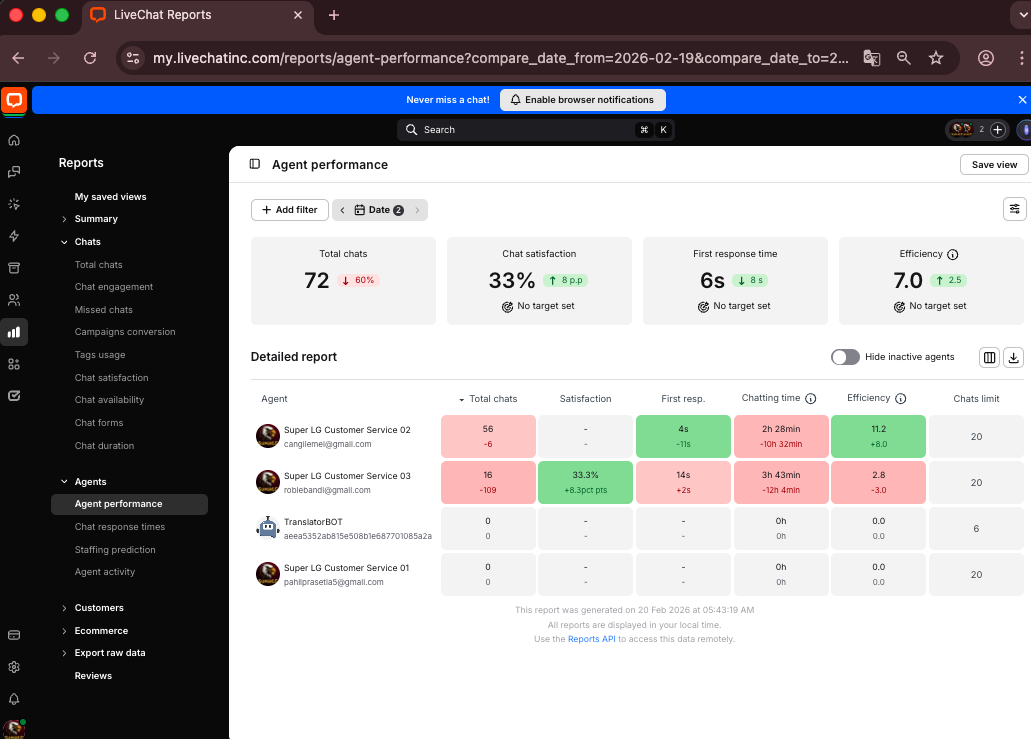Screen dimensions: 1031x739
Task: Open Settings gear icon in left sidebar
Action: (14, 667)
